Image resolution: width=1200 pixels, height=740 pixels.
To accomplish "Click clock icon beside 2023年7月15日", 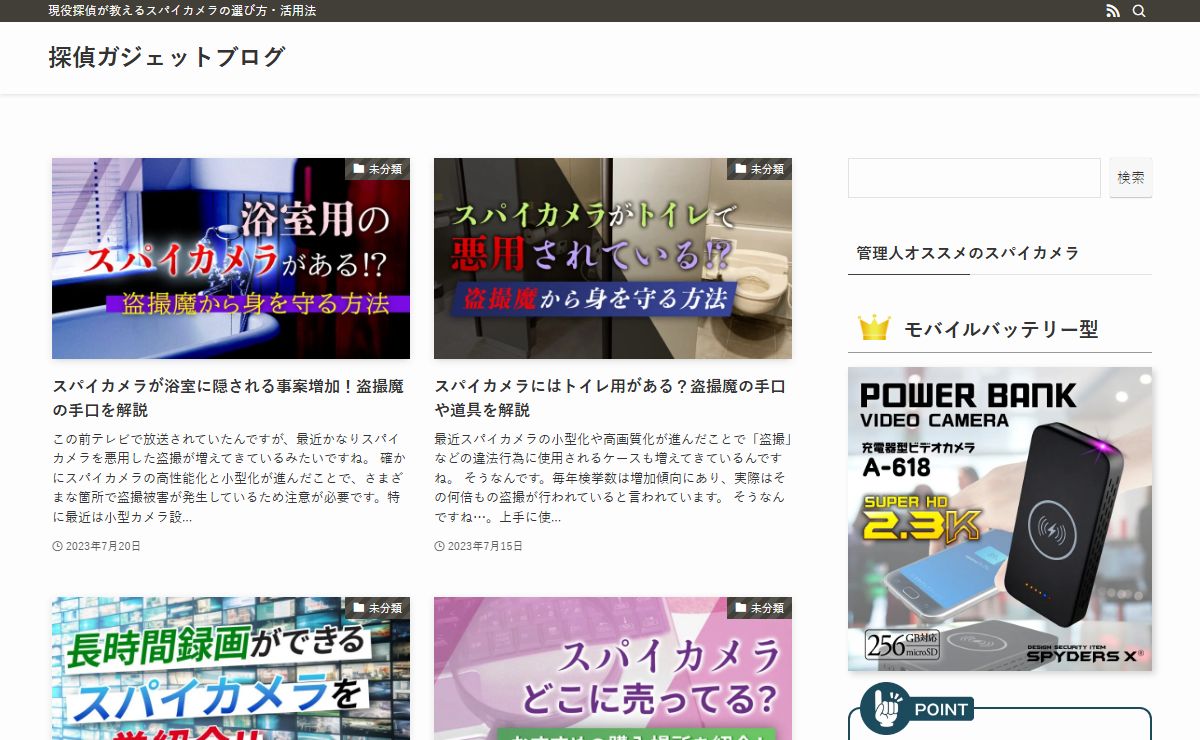I will point(439,546).
